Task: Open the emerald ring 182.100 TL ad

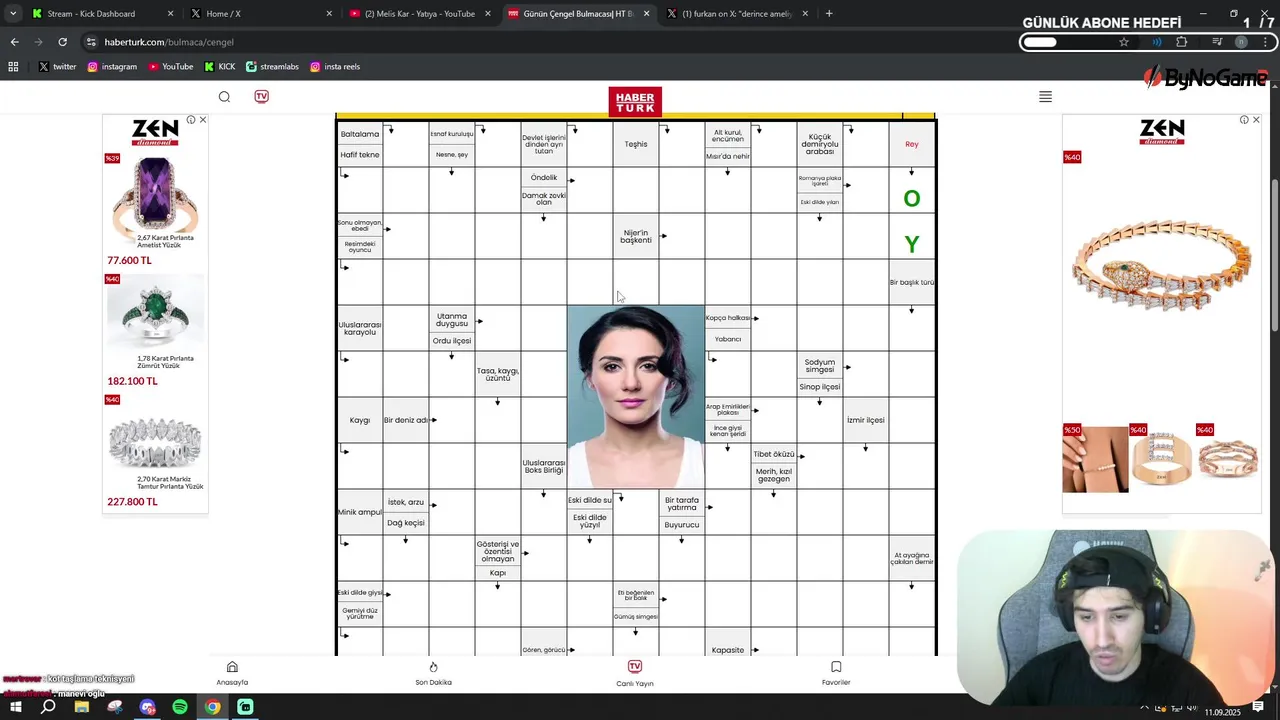Action: point(154,331)
